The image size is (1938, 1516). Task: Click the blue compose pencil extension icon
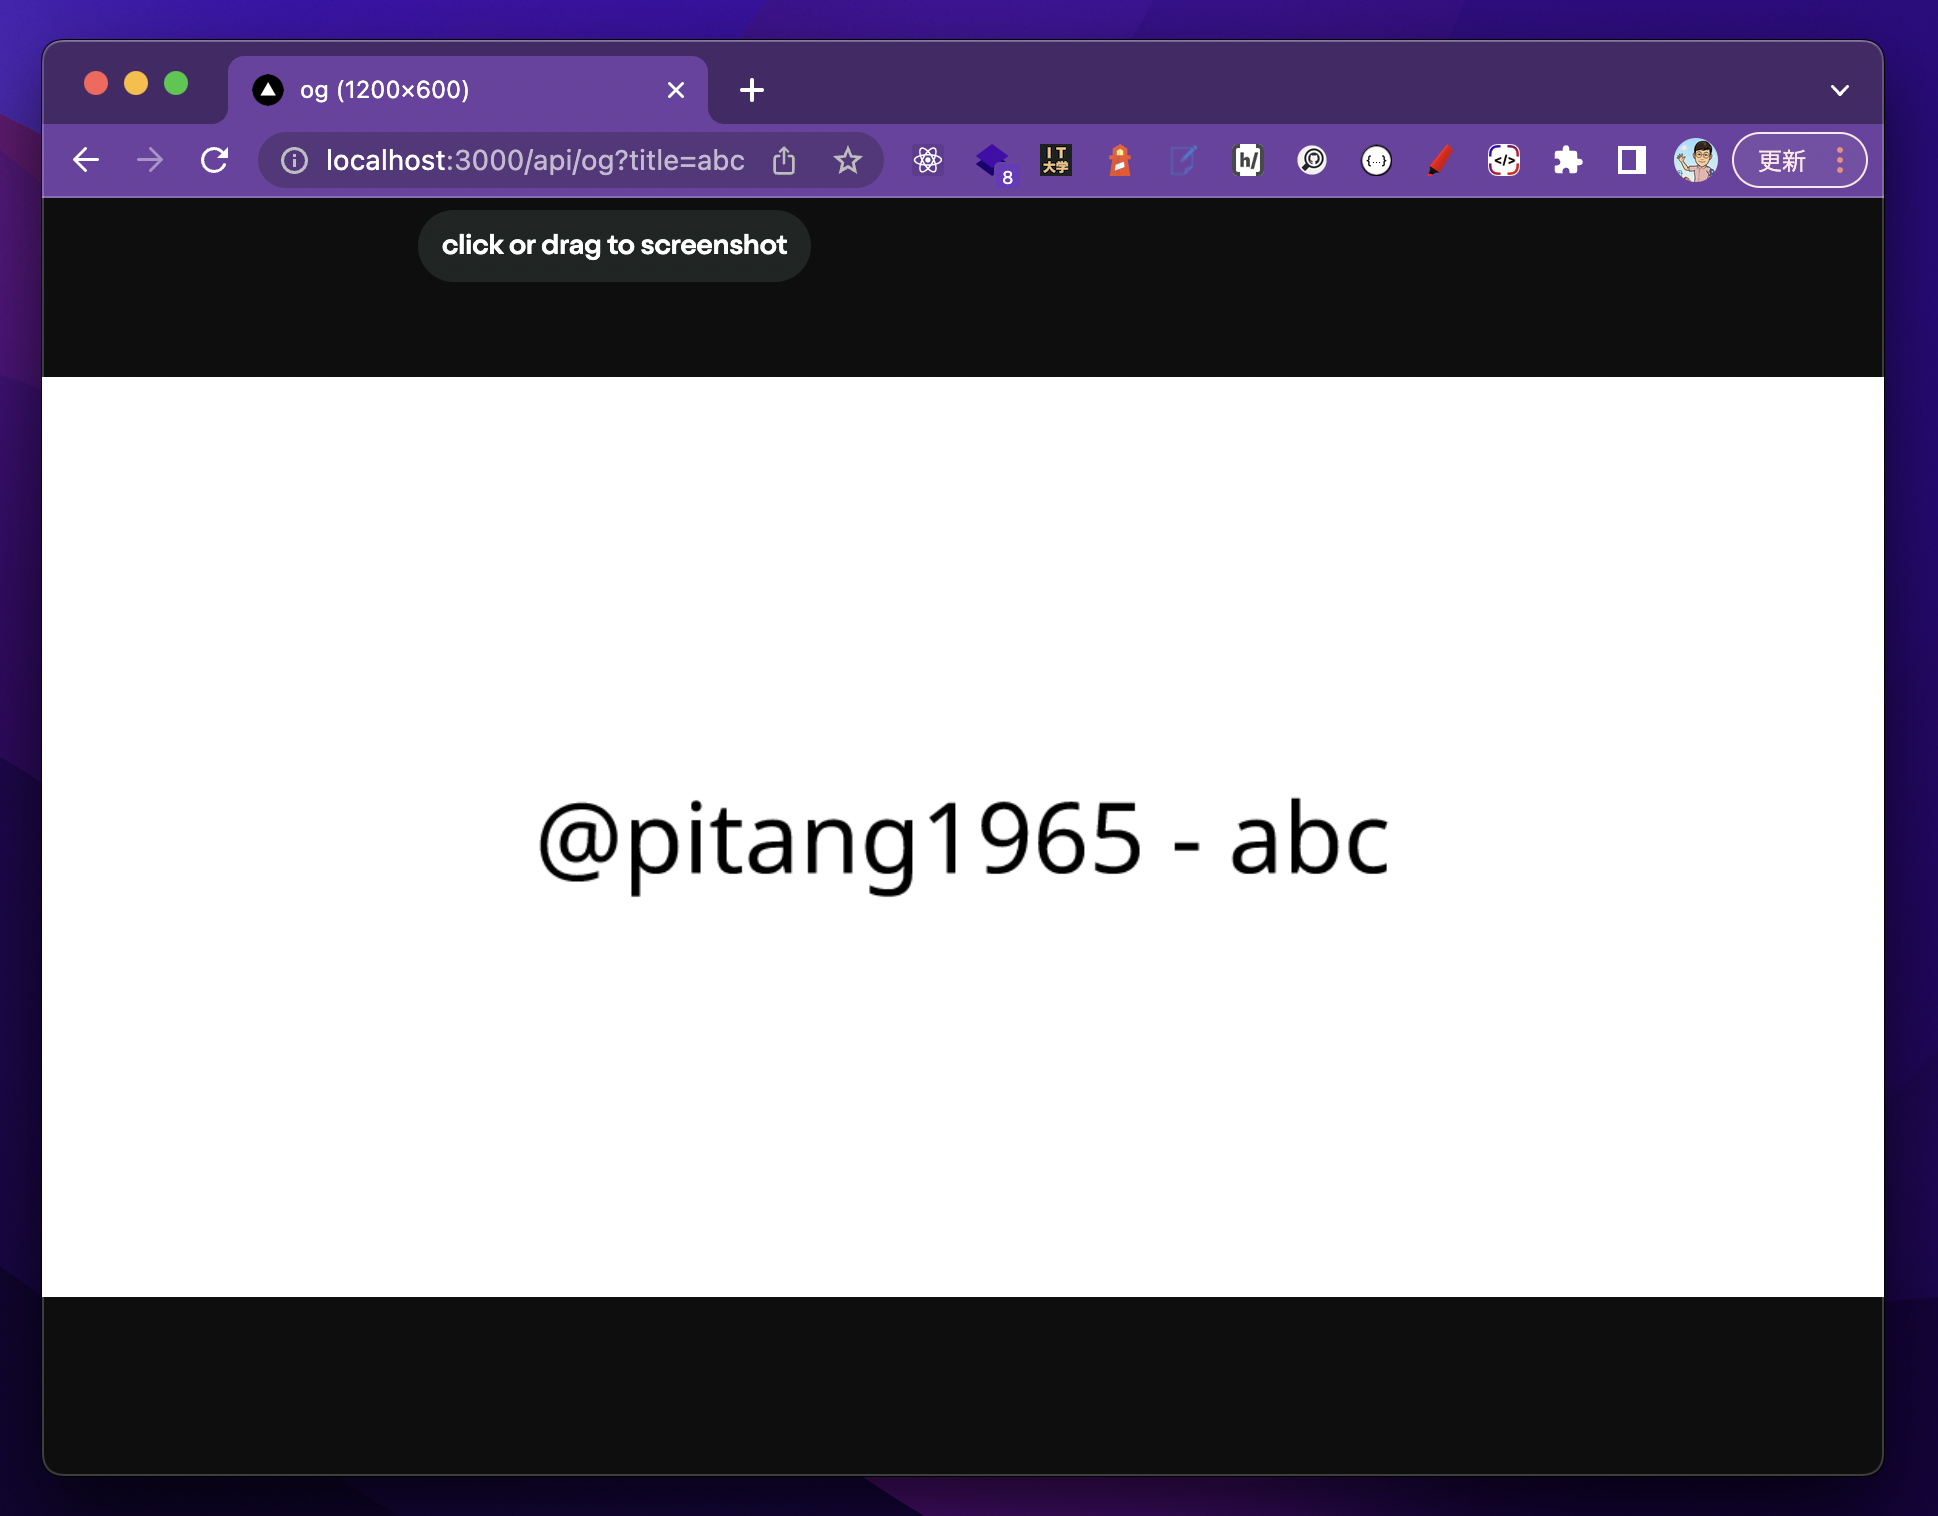[x=1184, y=160]
